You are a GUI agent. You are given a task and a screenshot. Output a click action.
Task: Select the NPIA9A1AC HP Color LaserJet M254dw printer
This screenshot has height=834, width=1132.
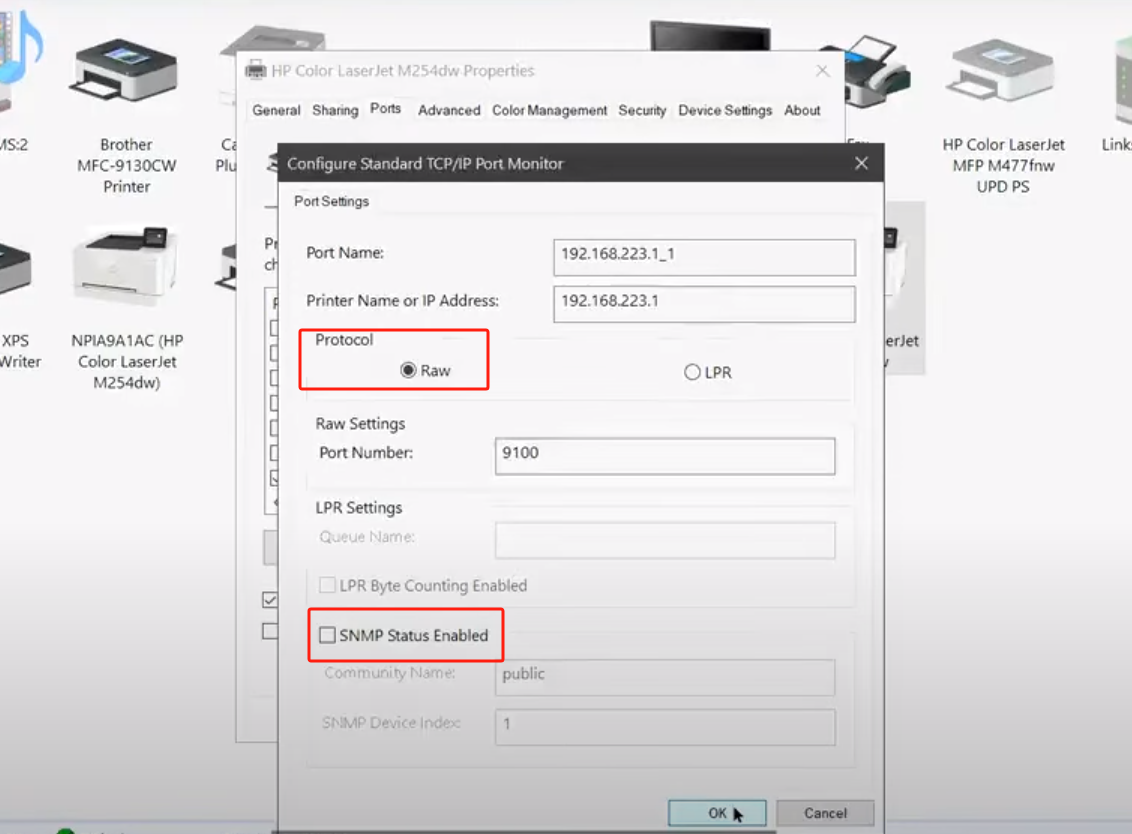pyautogui.click(x=124, y=262)
